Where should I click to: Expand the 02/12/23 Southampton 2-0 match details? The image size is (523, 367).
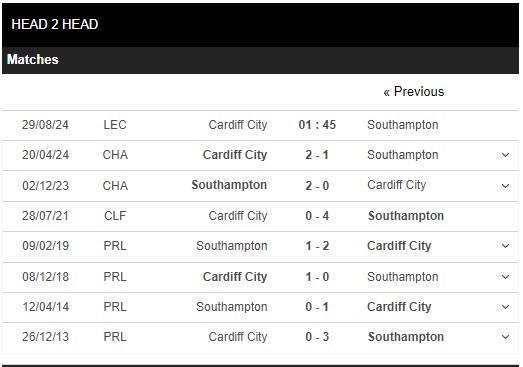(505, 186)
